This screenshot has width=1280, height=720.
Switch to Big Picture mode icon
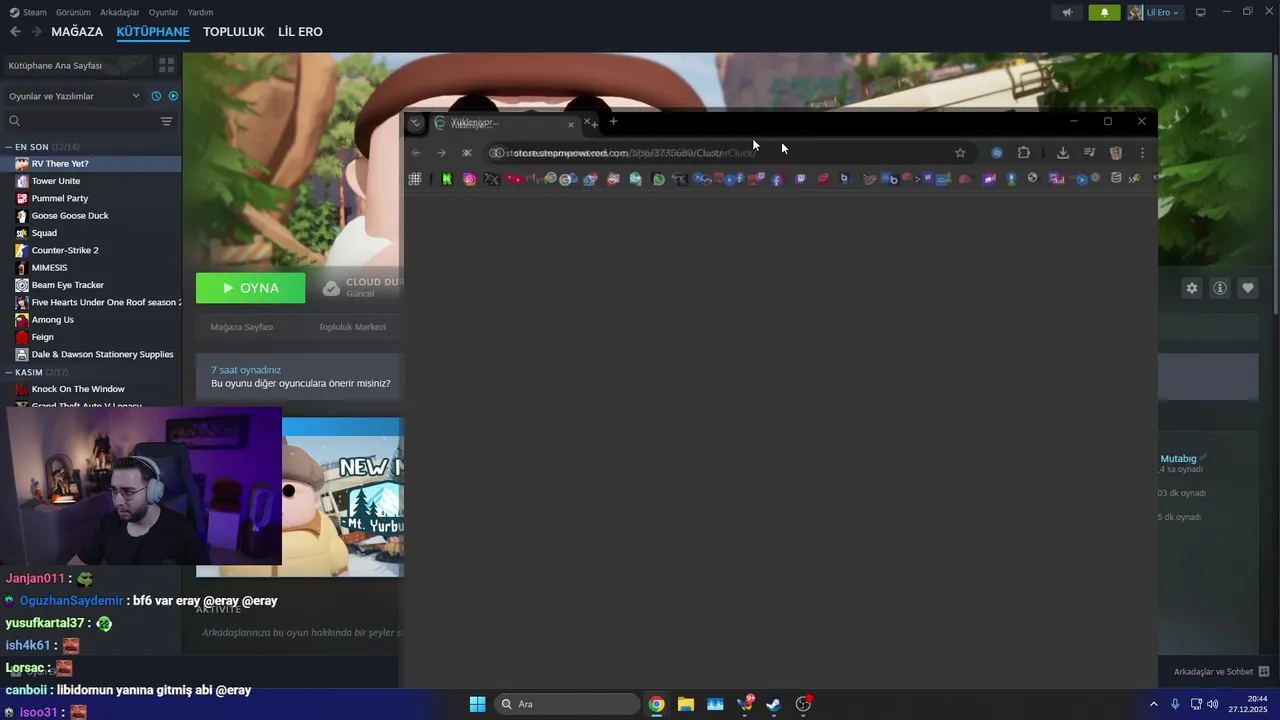(1201, 12)
